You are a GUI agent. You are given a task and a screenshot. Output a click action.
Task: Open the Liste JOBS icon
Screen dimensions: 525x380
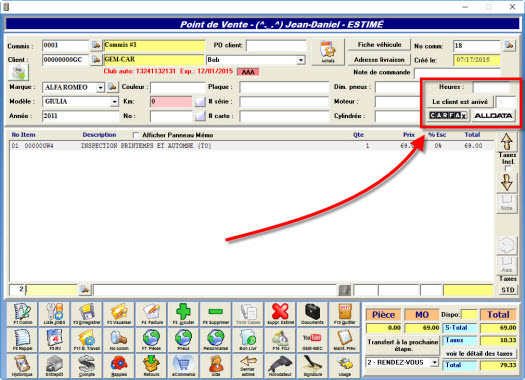click(x=54, y=314)
